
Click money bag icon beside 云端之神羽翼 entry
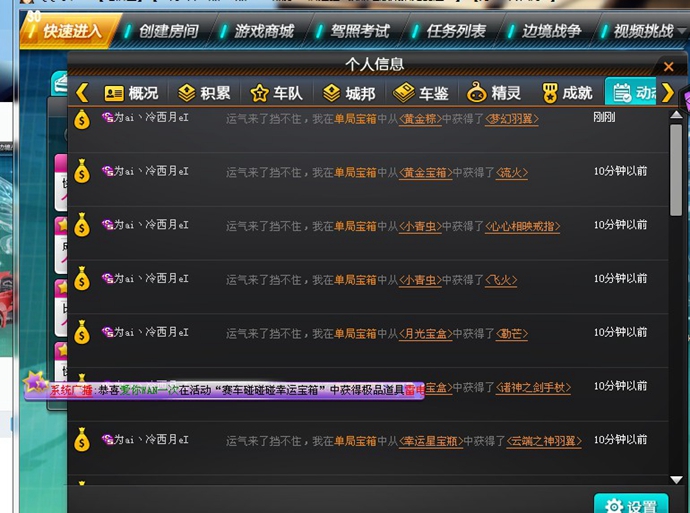[x=82, y=440]
